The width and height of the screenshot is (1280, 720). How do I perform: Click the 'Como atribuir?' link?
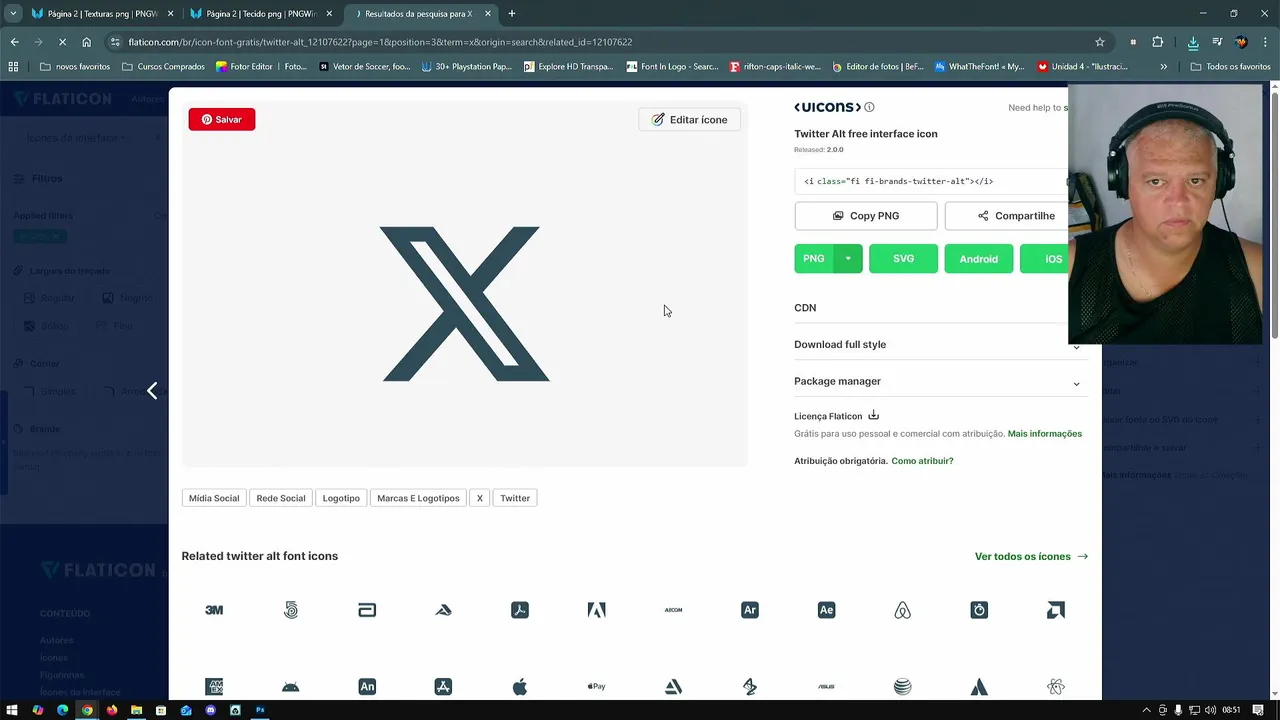[x=922, y=461]
